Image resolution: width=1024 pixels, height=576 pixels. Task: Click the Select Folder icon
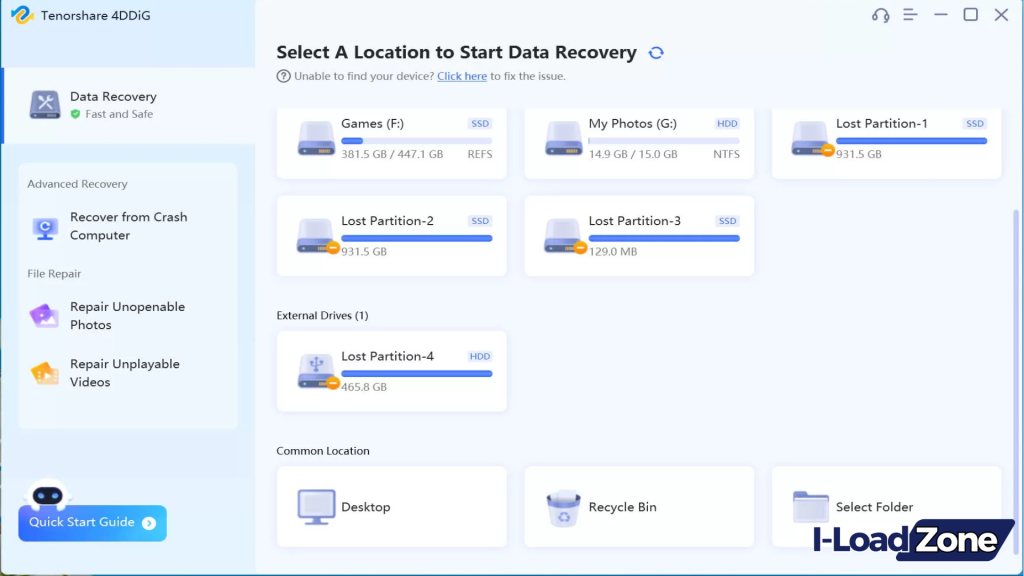coord(810,506)
